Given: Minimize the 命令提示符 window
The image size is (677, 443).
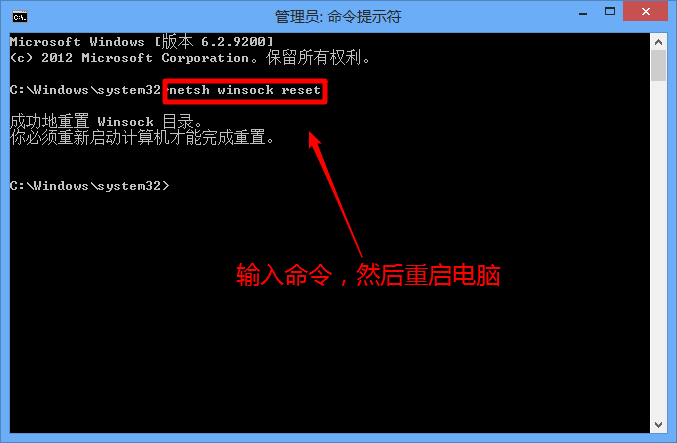Looking at the screenshot, I should [x=583, y=13].
